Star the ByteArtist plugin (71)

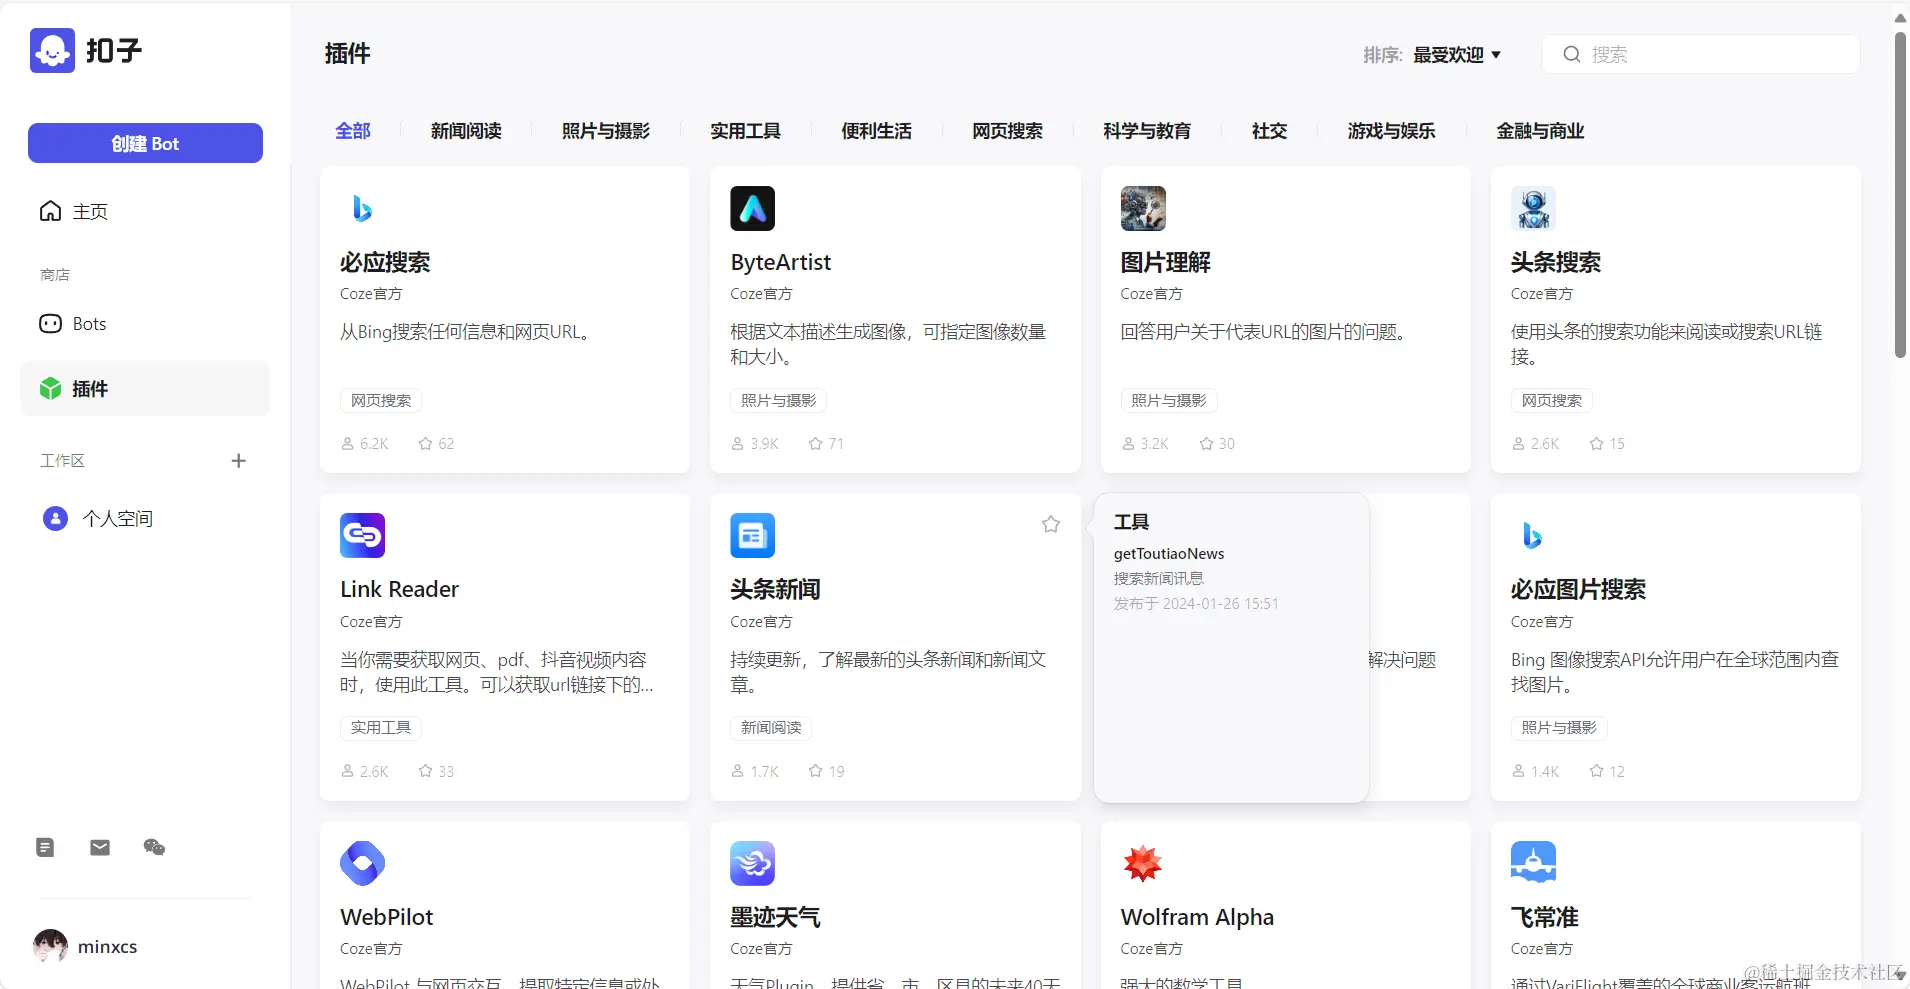(x=816, y=443)
